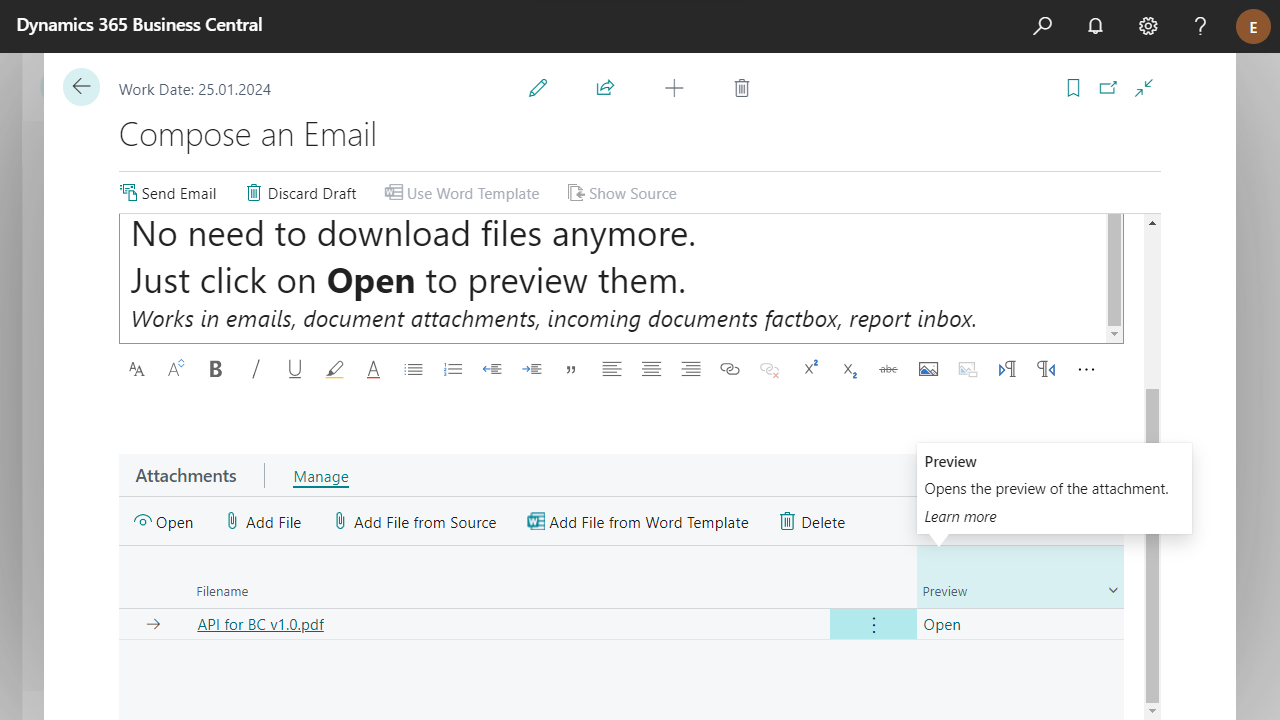The width and height of the screenshot is (1280, 720).
Task: Click the bulleted list icon
Action: click(413, 369)
